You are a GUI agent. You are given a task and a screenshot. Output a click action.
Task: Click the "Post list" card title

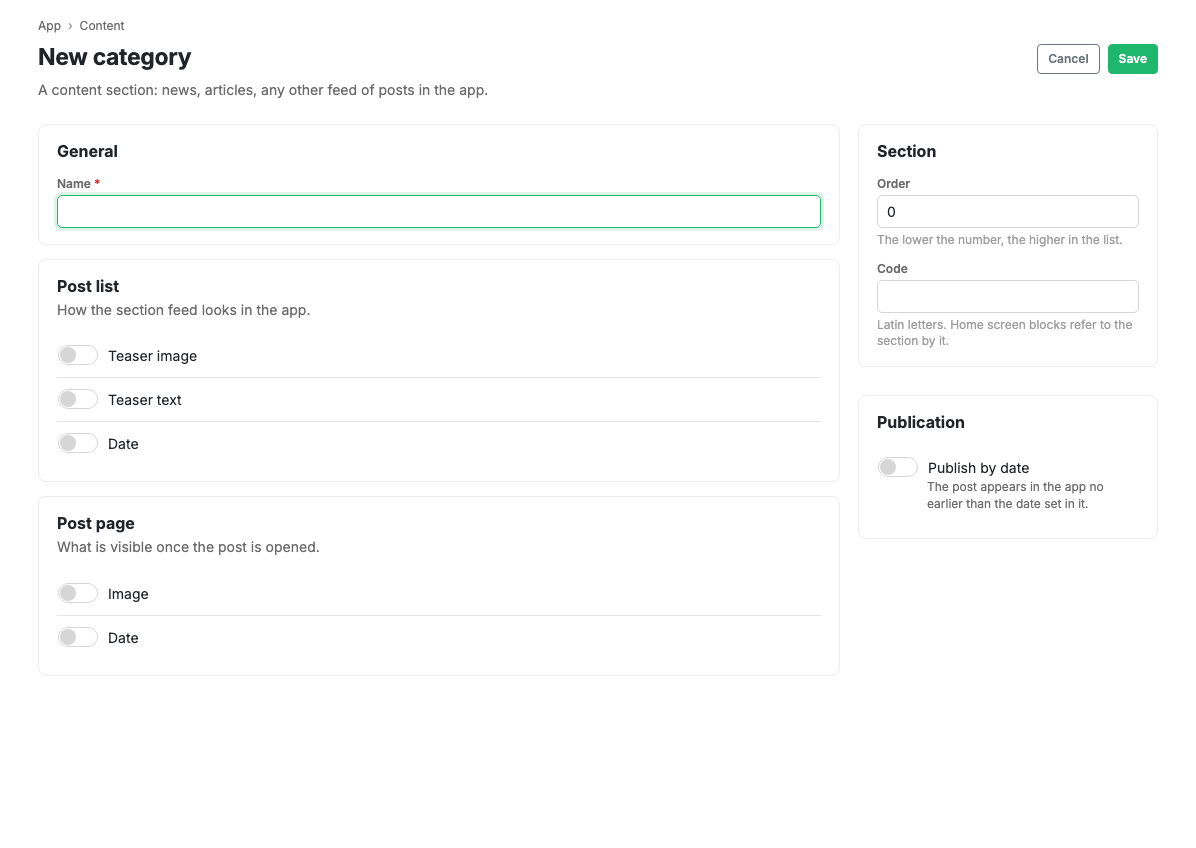pos(88,286)
